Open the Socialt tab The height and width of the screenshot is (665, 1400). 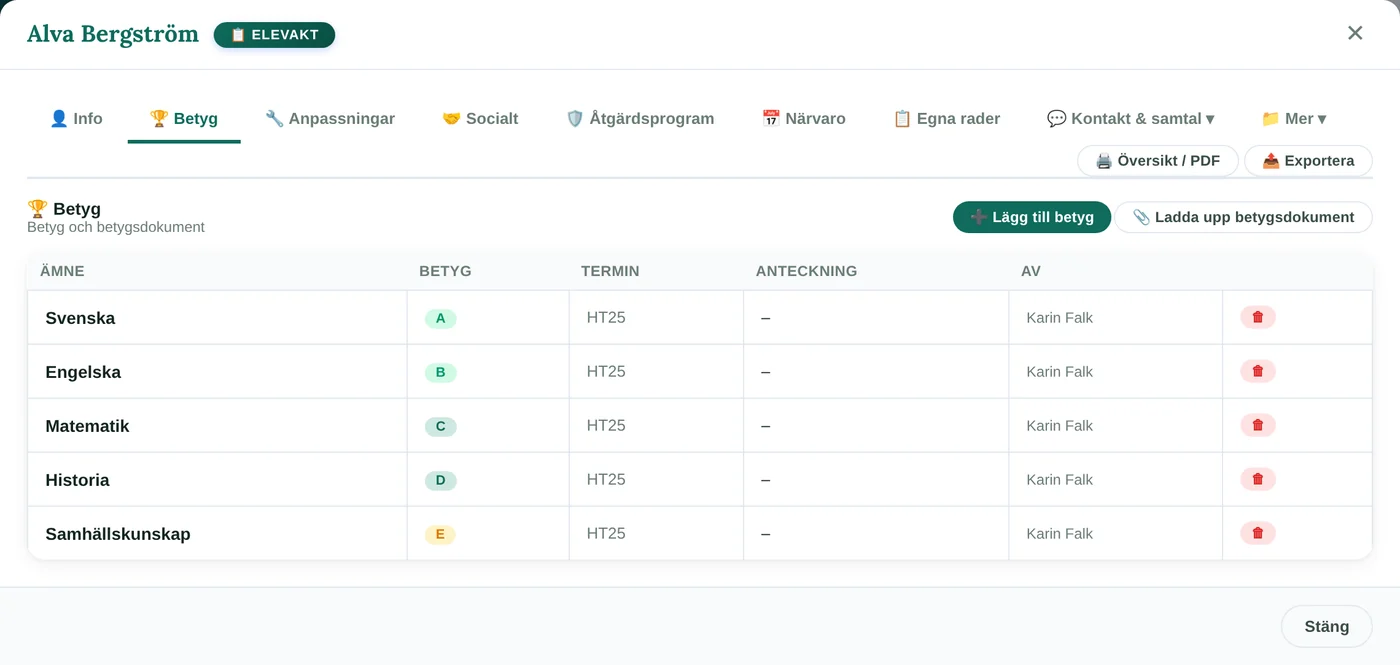[x=480, y=118]
